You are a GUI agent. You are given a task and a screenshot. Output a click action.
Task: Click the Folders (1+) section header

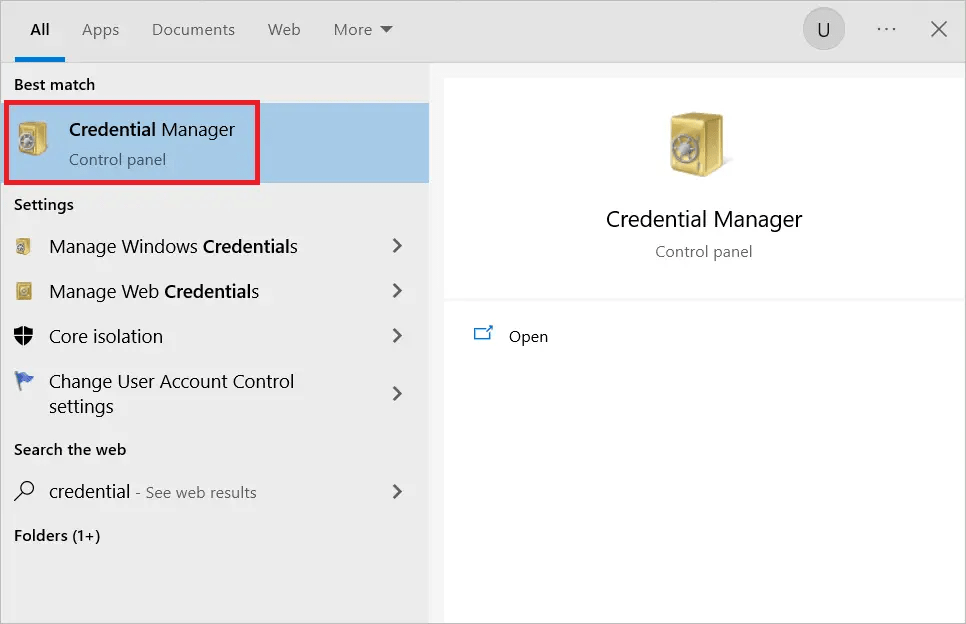tap(56, 535)
